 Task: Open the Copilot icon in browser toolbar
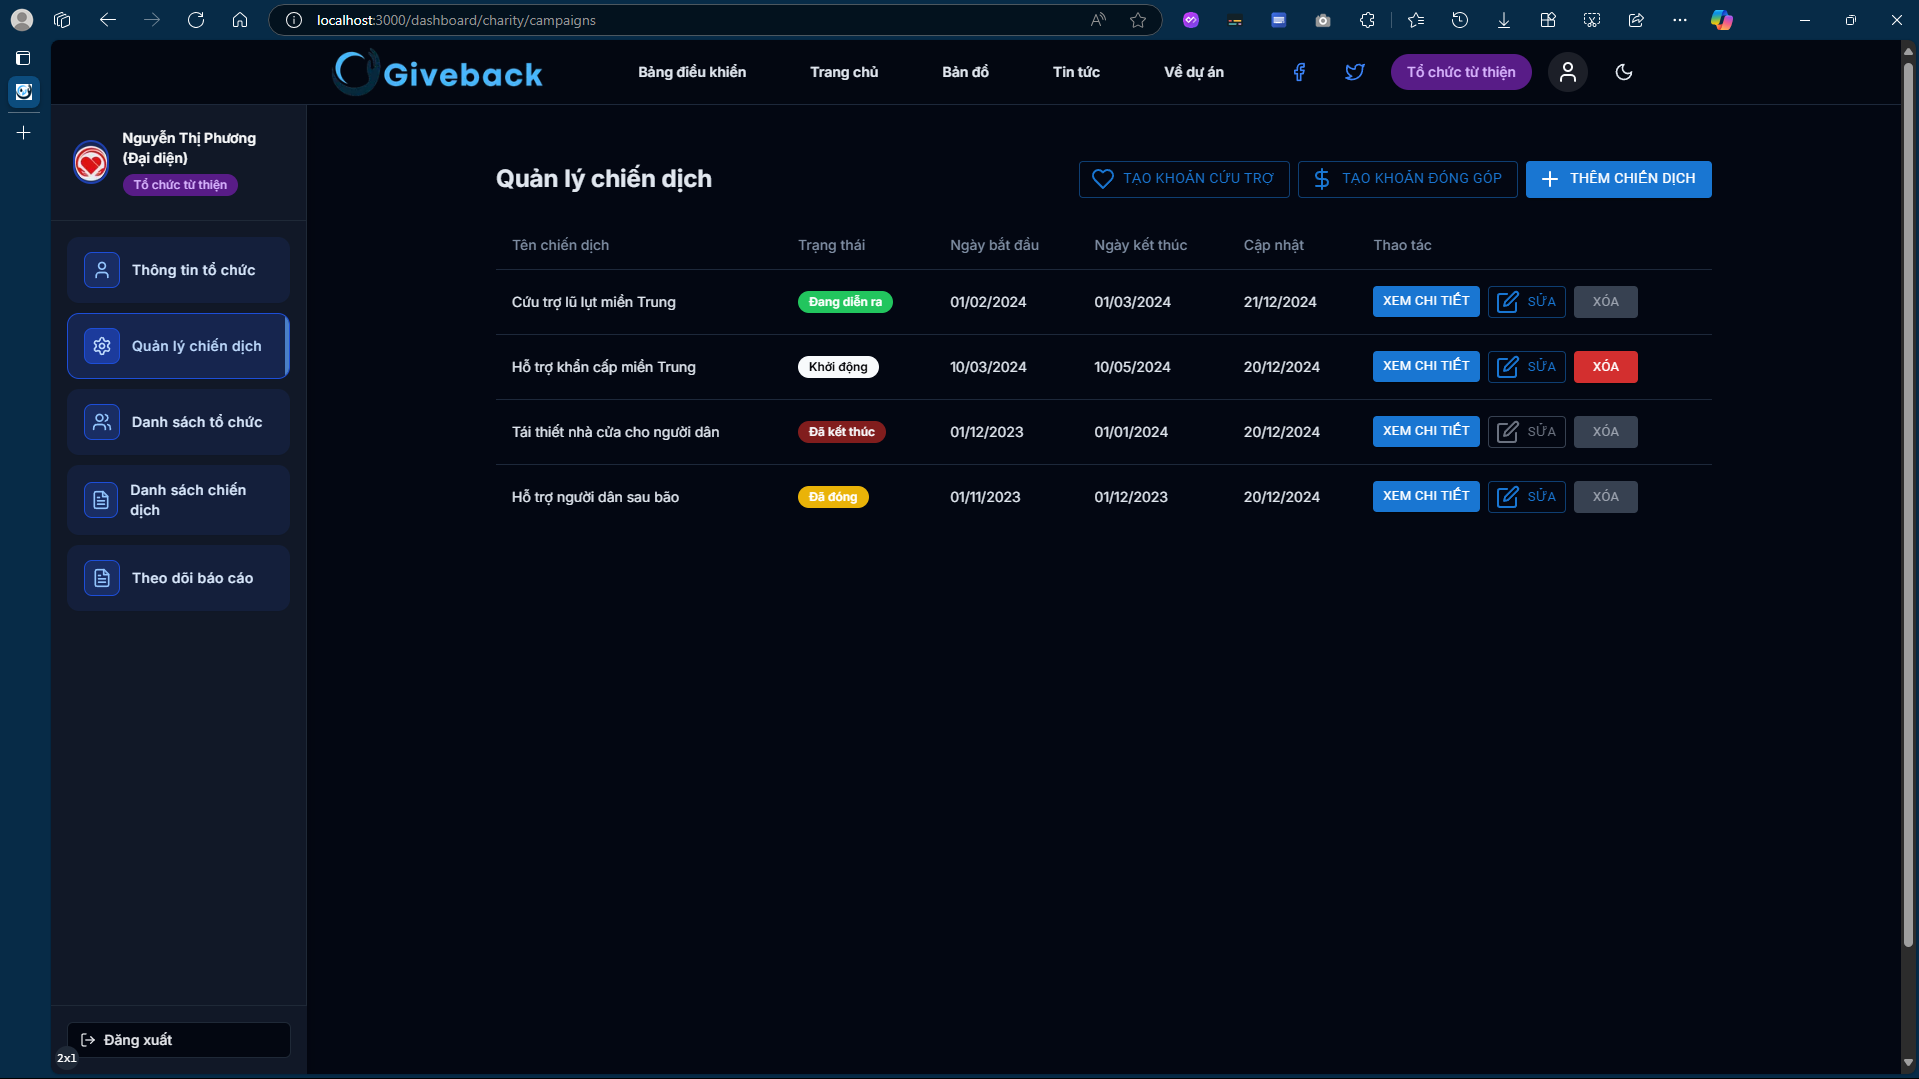tap(1722, 20)
